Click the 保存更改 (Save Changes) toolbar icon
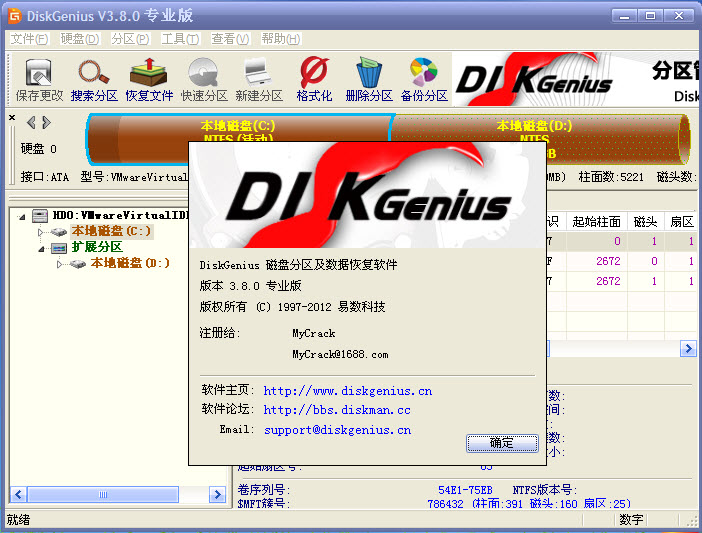This screenshot has width=702, height=533. click(39, 79)
